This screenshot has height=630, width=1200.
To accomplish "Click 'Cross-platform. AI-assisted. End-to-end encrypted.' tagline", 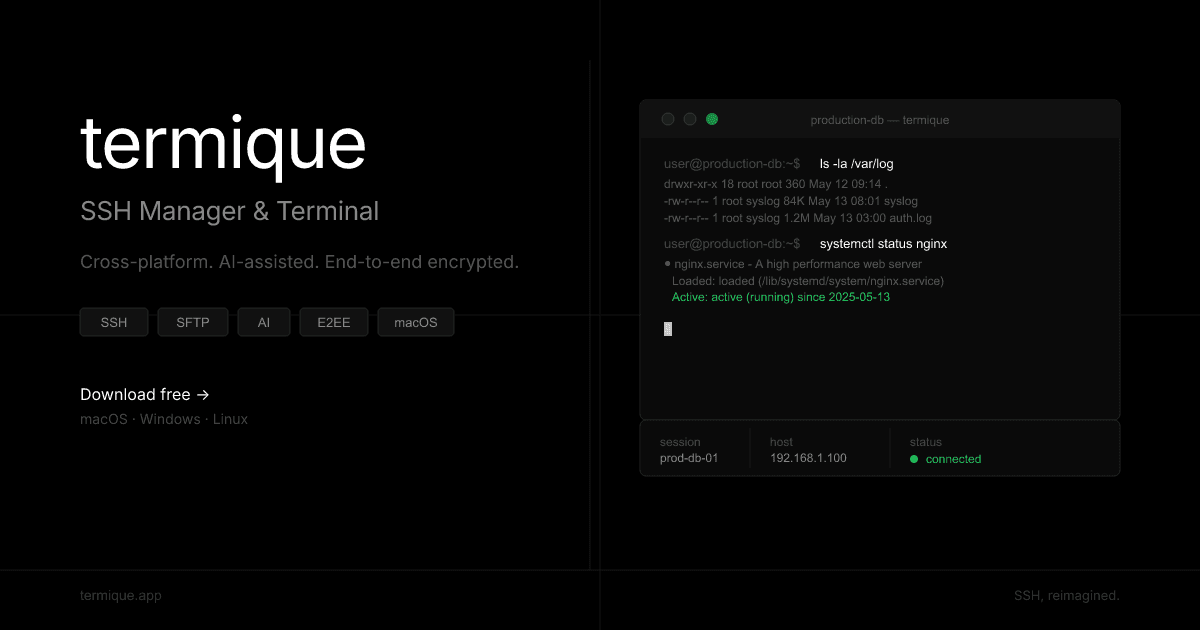I will coord(299,262).
